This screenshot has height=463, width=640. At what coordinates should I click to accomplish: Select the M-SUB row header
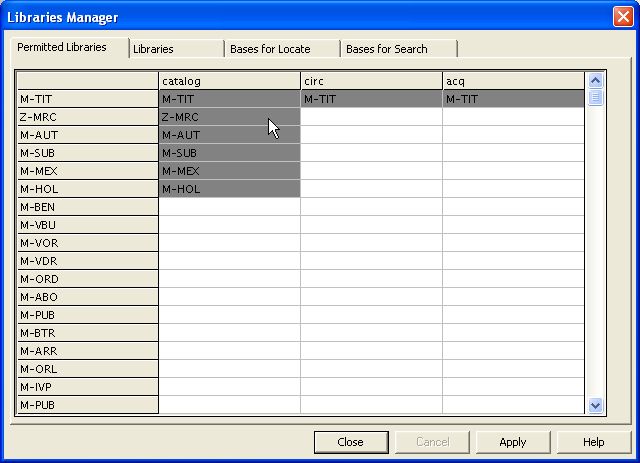tap(88, 153)
